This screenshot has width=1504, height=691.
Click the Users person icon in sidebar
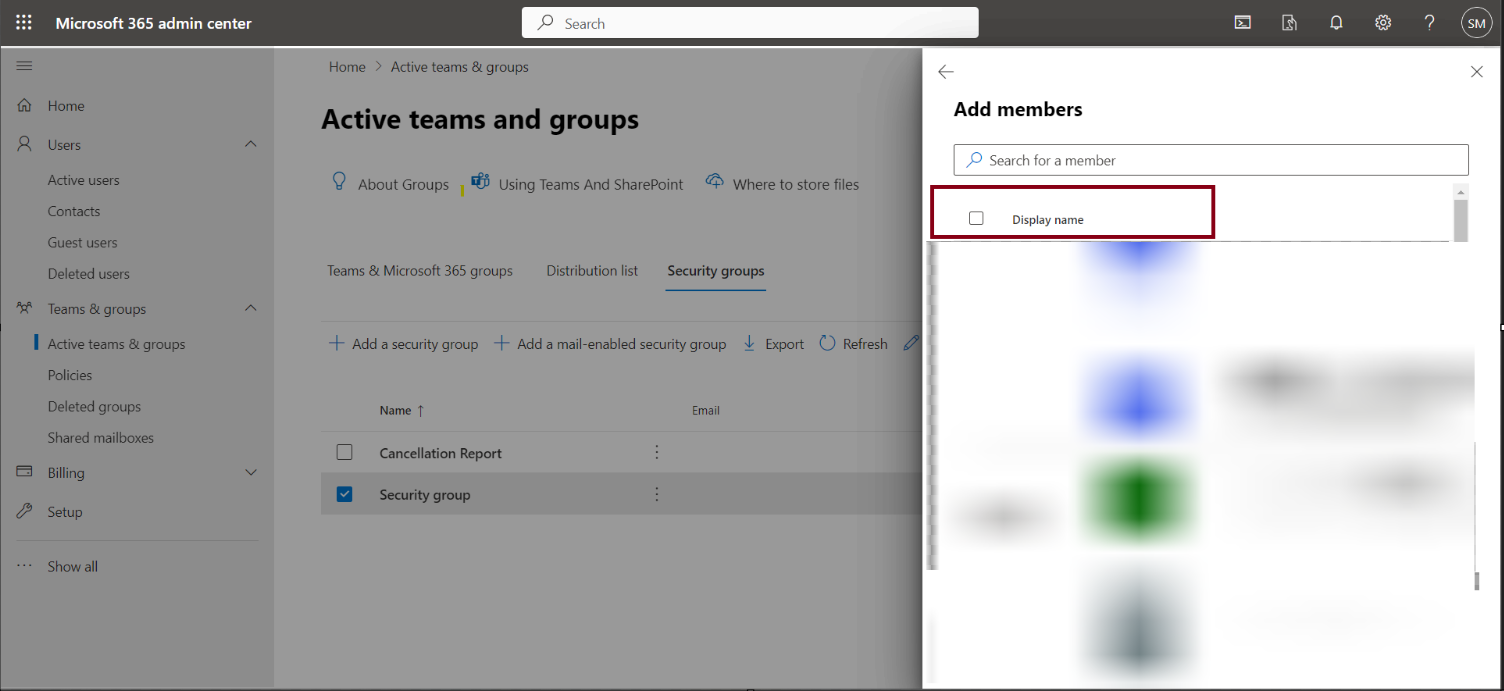click(x=25, y=144)
